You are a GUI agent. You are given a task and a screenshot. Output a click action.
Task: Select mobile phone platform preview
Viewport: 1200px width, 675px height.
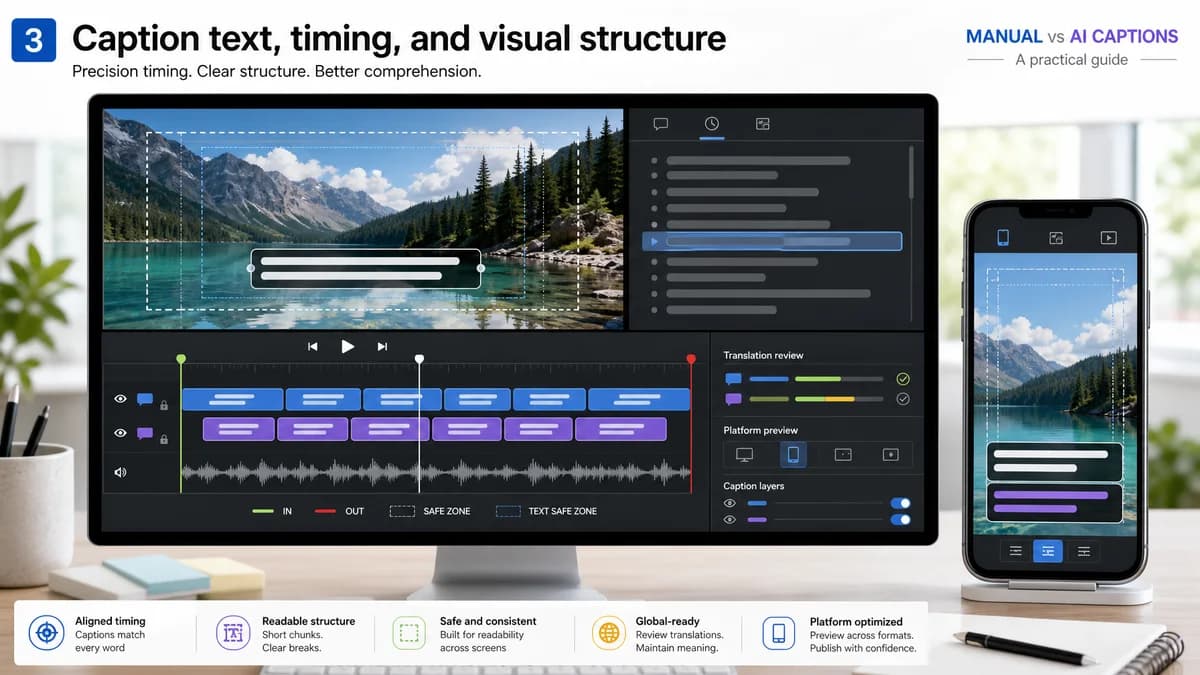[793, 455]
